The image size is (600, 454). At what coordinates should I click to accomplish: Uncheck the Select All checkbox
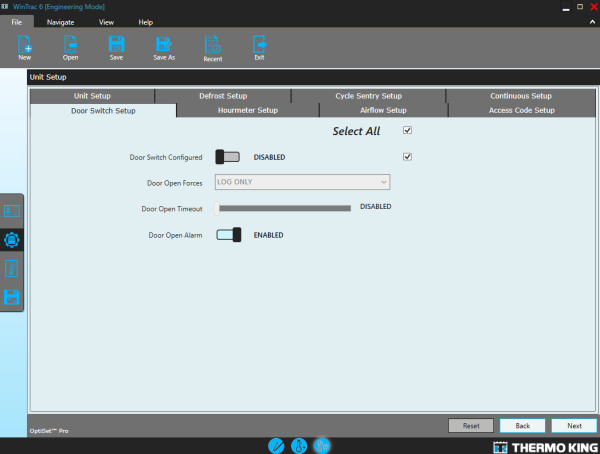[407, 130]
